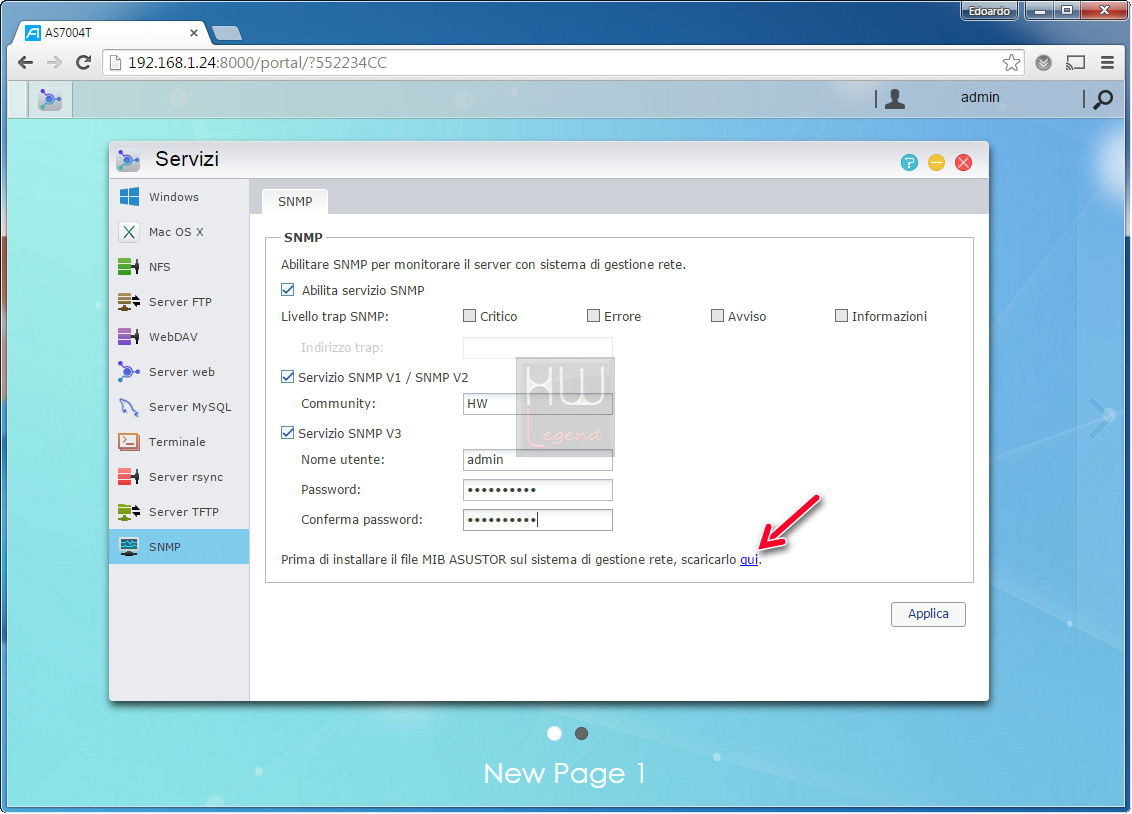Switch to first desktop page dot
Image resolution: width=1132 pixels, height=814 pixels.
click(x=554, y=733)
